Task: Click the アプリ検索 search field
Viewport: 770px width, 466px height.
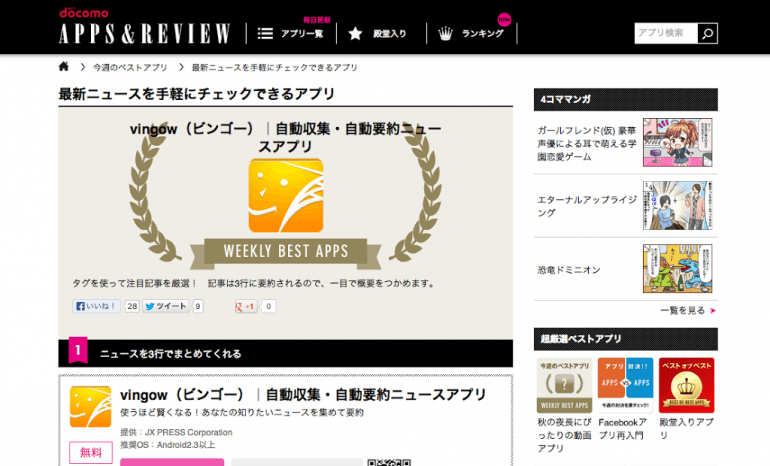Action: [x=666, y=33]
